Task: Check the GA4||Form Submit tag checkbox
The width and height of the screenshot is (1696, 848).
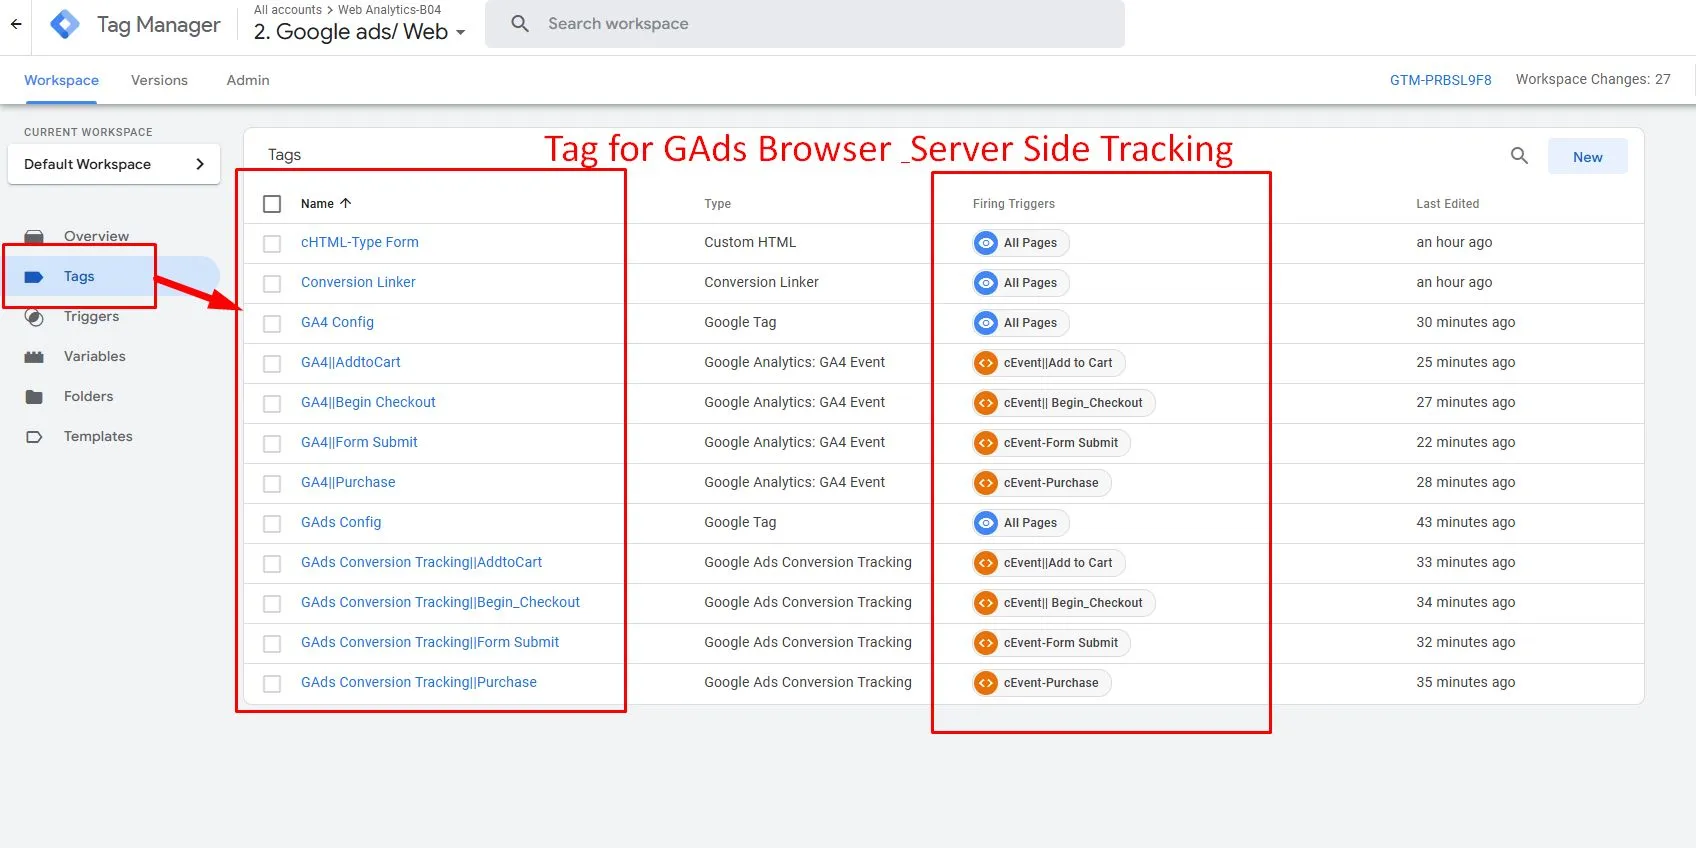Action: pos(272,444)
